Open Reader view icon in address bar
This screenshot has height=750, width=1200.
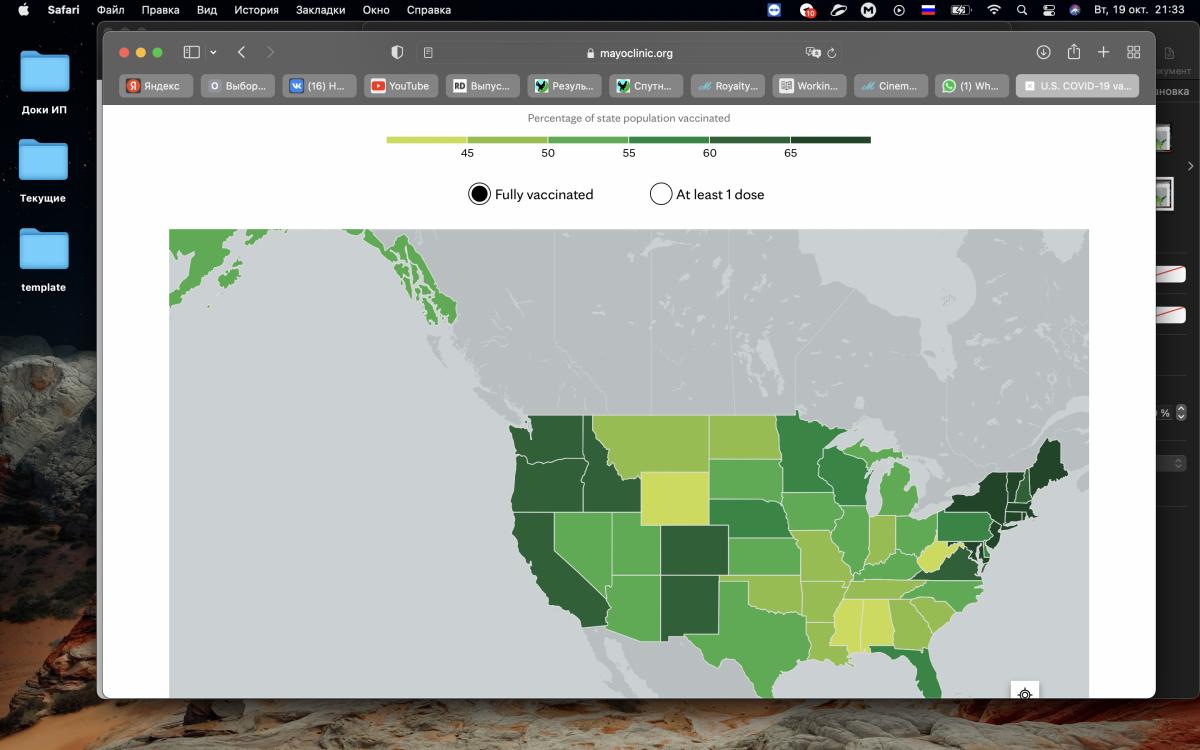[x=428, y=53]
